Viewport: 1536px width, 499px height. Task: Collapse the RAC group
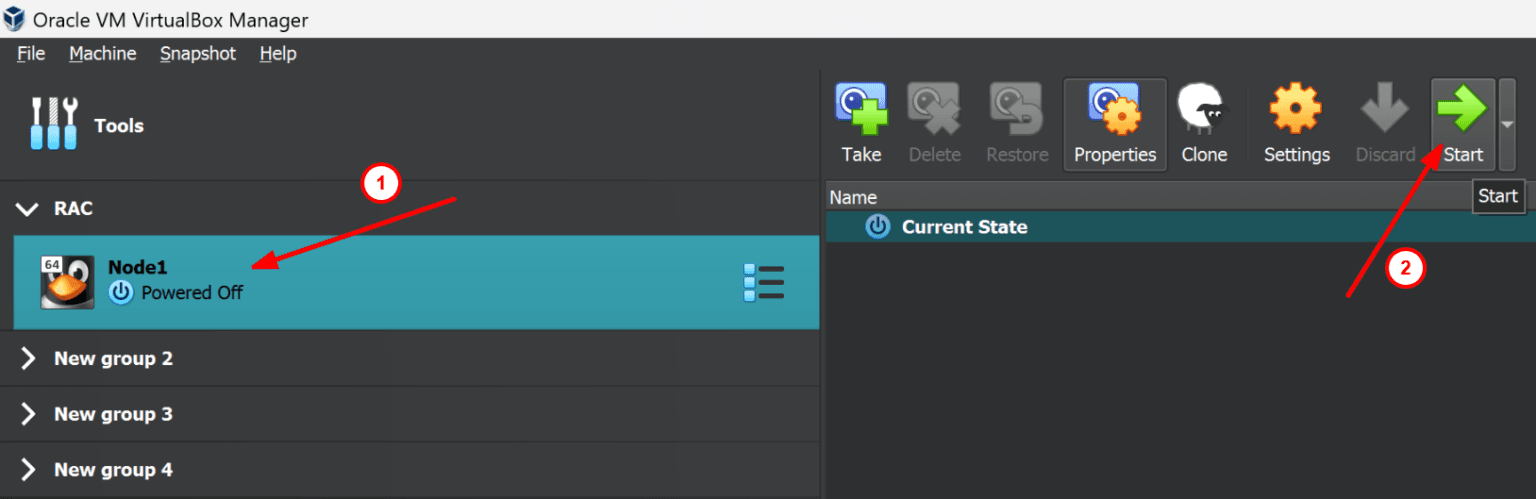(28, 209)
